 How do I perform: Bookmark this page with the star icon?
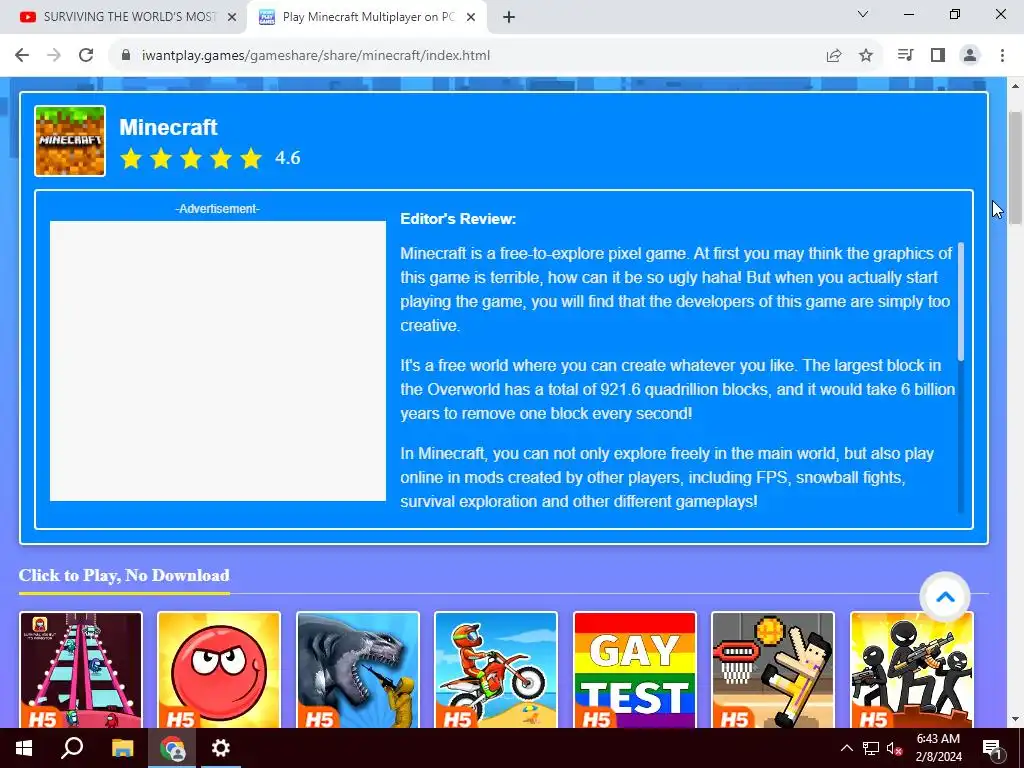coord(866,56)
